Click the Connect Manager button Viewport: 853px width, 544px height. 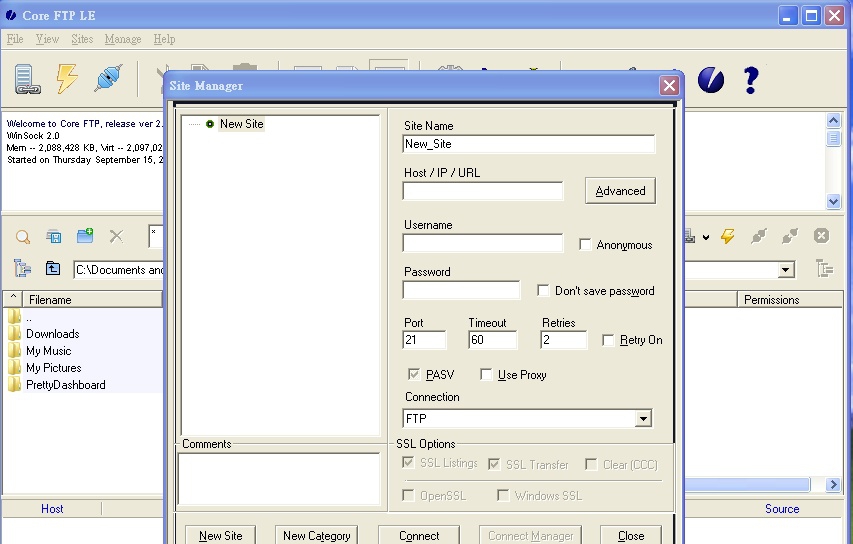[530, 535]
